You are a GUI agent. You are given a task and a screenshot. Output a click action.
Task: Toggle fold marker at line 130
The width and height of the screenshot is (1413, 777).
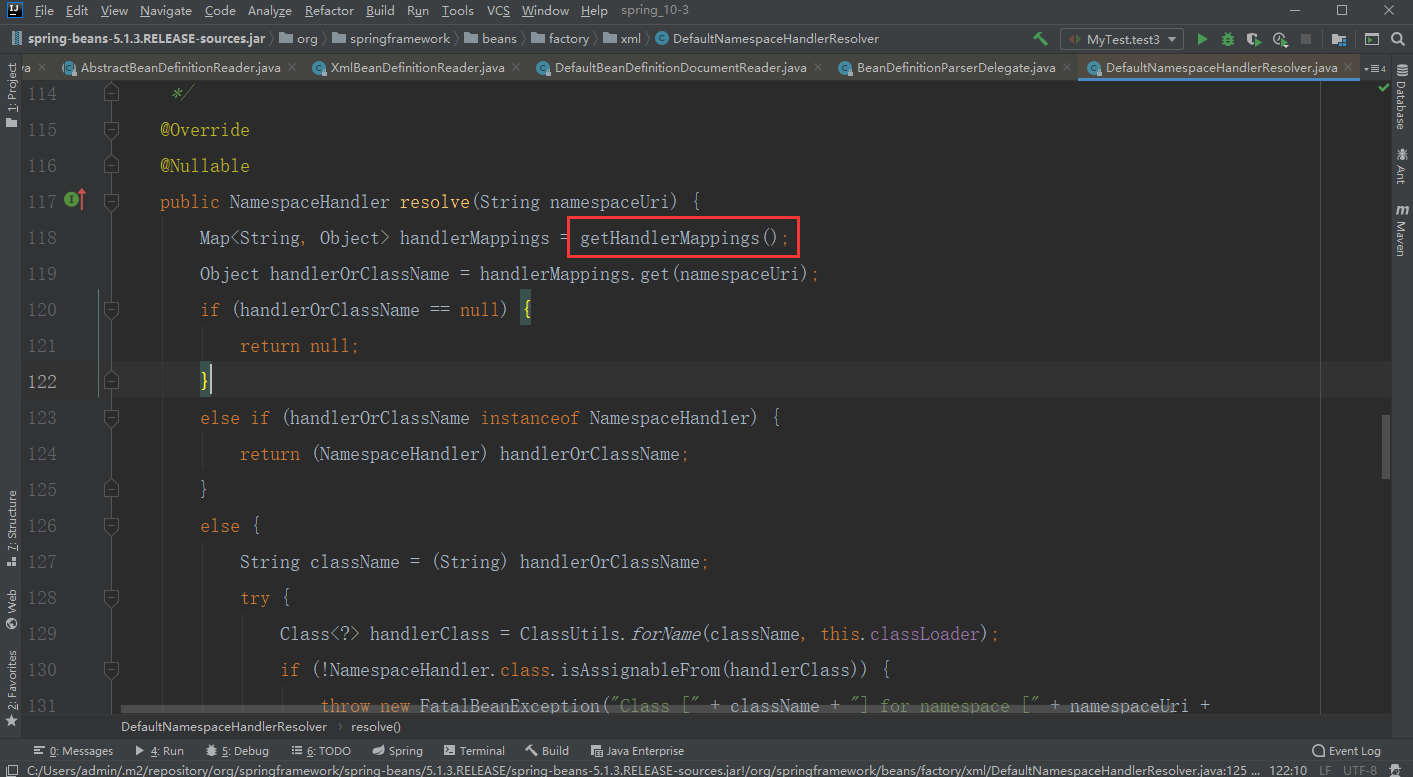[x=111, y=669]
